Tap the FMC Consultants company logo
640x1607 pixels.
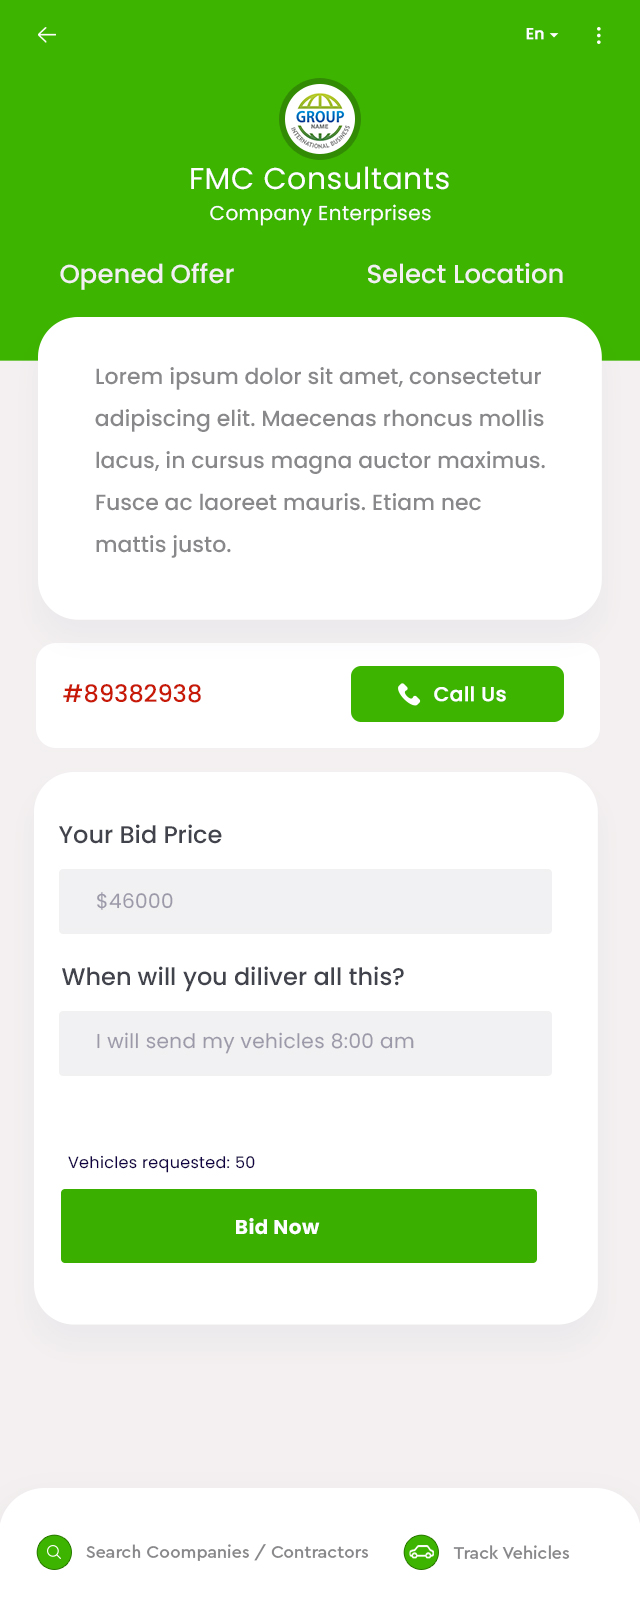pyautogui.click(x=320, y=119)
